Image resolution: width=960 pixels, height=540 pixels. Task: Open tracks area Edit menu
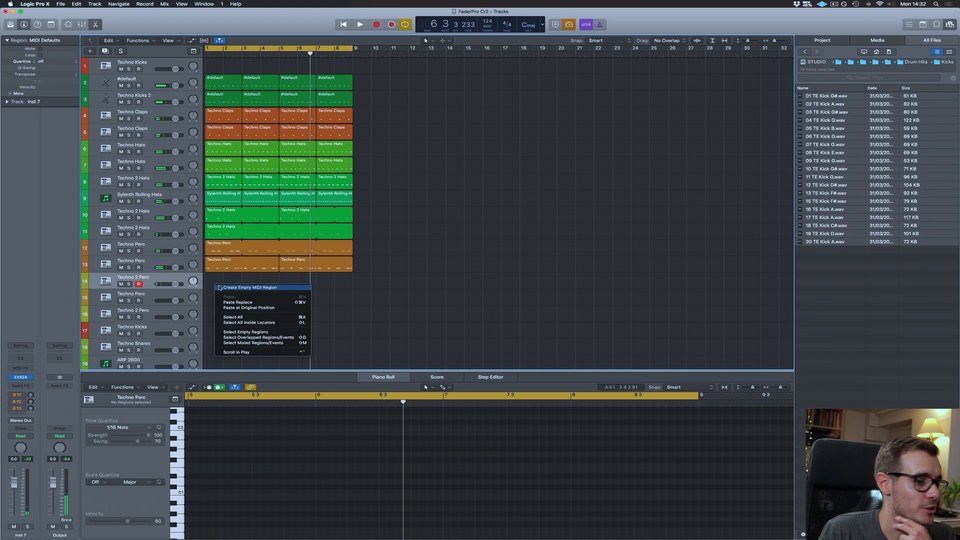coord(110,40)
